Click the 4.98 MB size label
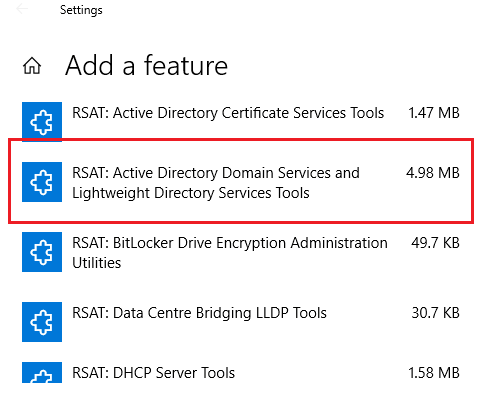The image size is (503, 406). (x=433, y=173)
